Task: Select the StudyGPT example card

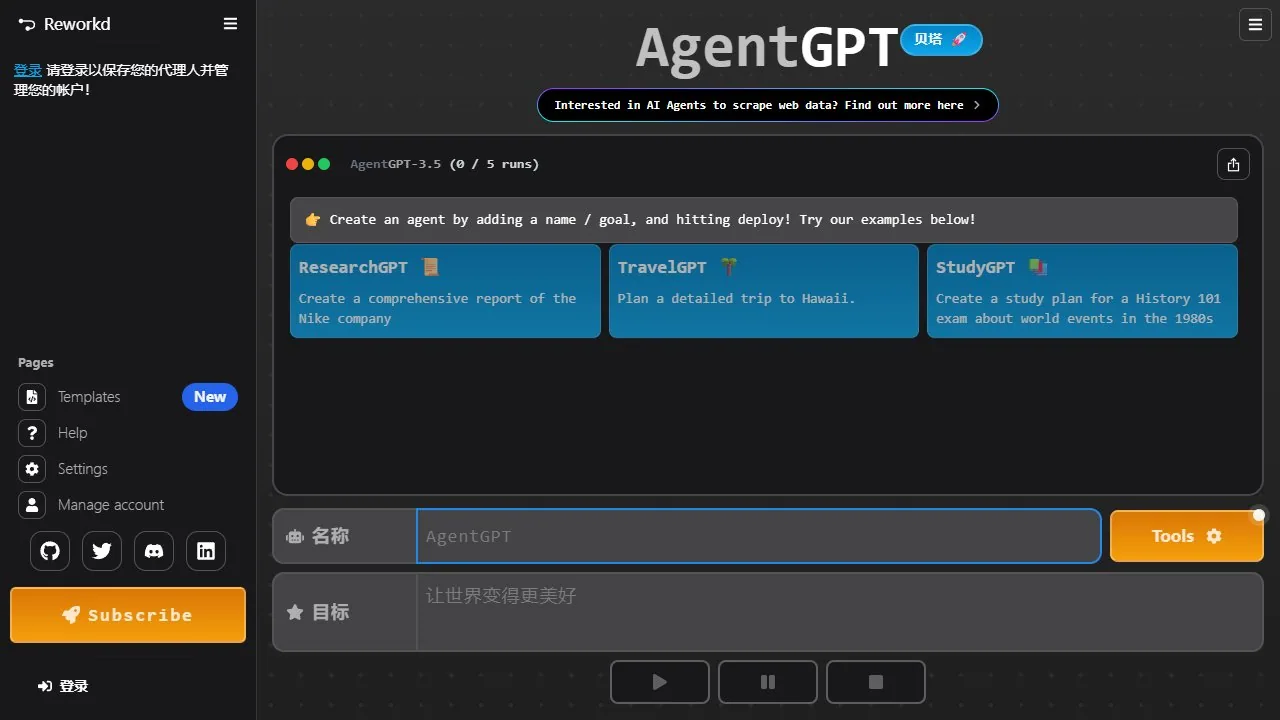Action: pyautogui.click(x=1082, y=291)
